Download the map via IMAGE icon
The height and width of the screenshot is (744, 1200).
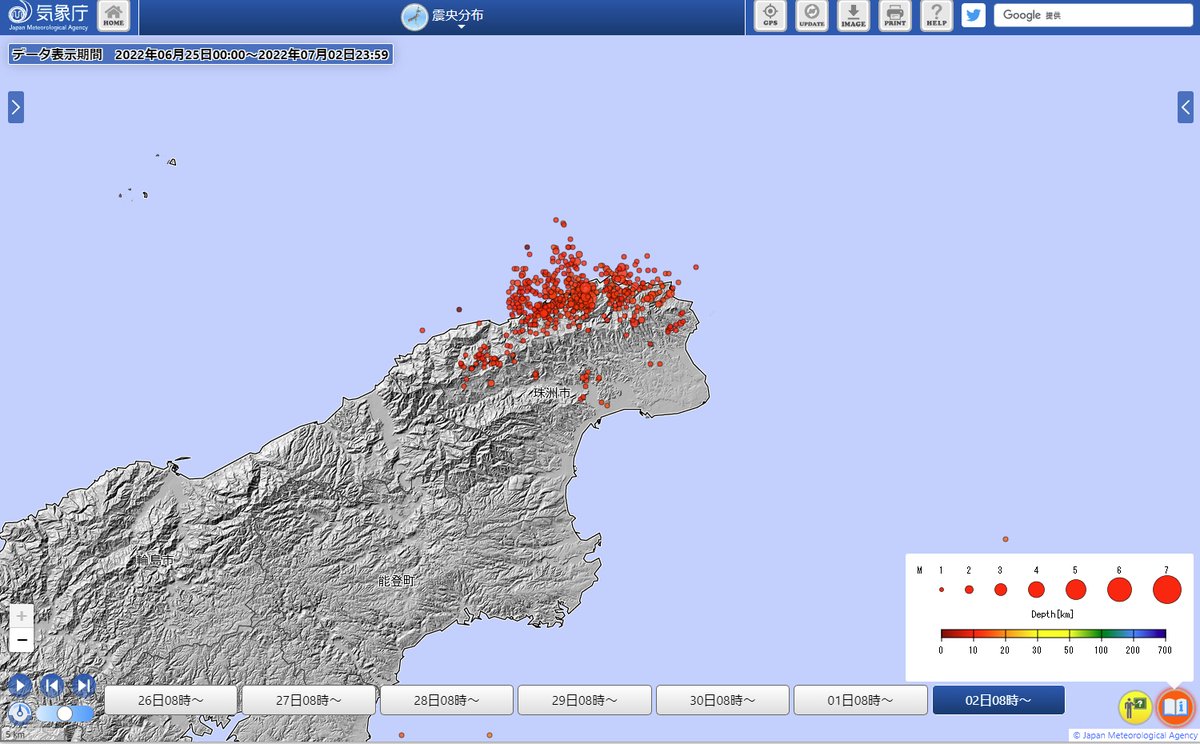[853, 16]
